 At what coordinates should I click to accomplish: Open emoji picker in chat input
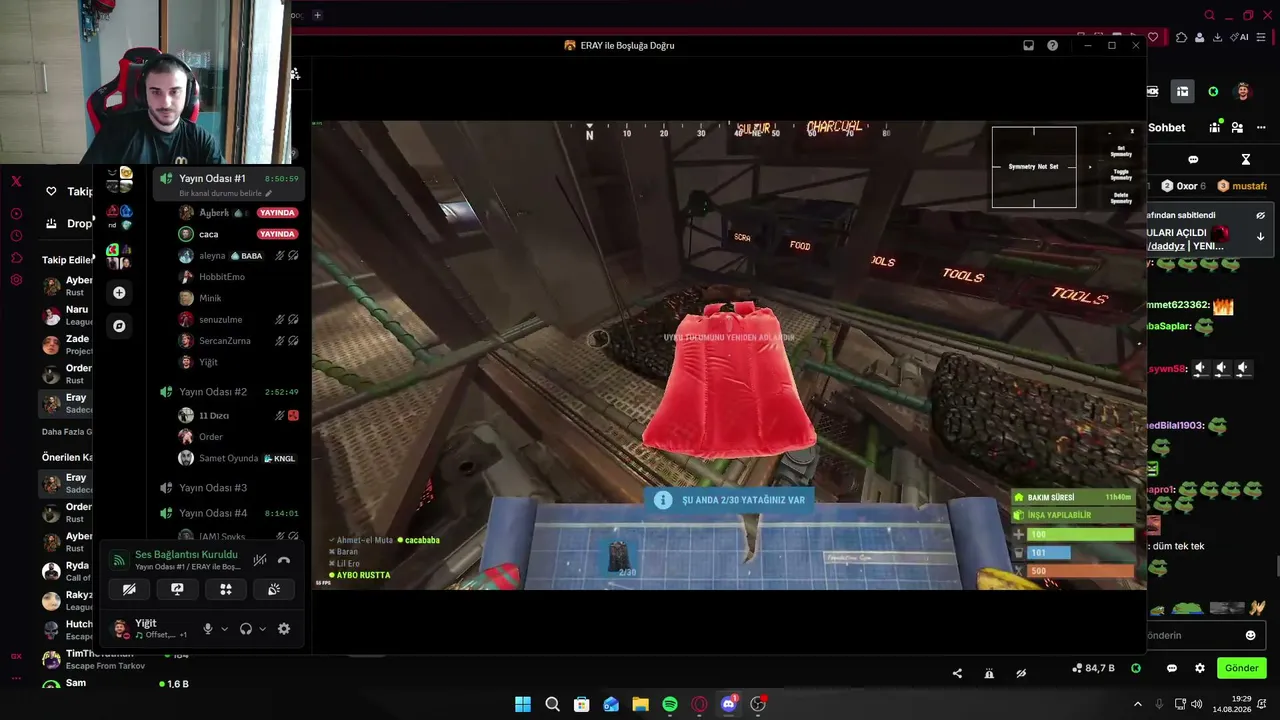pyautogui.click(x=1250, y=635)
